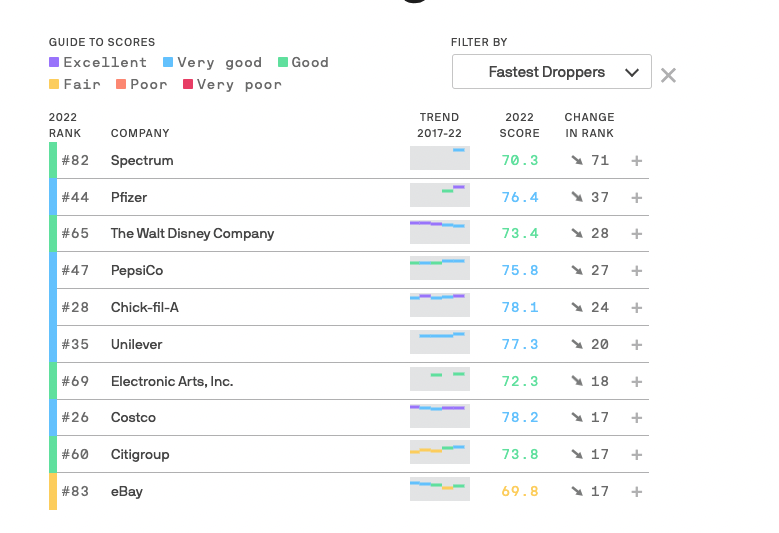Click the Spectrum company name
This screenshot has width=779, height=533.
point(142,161)
